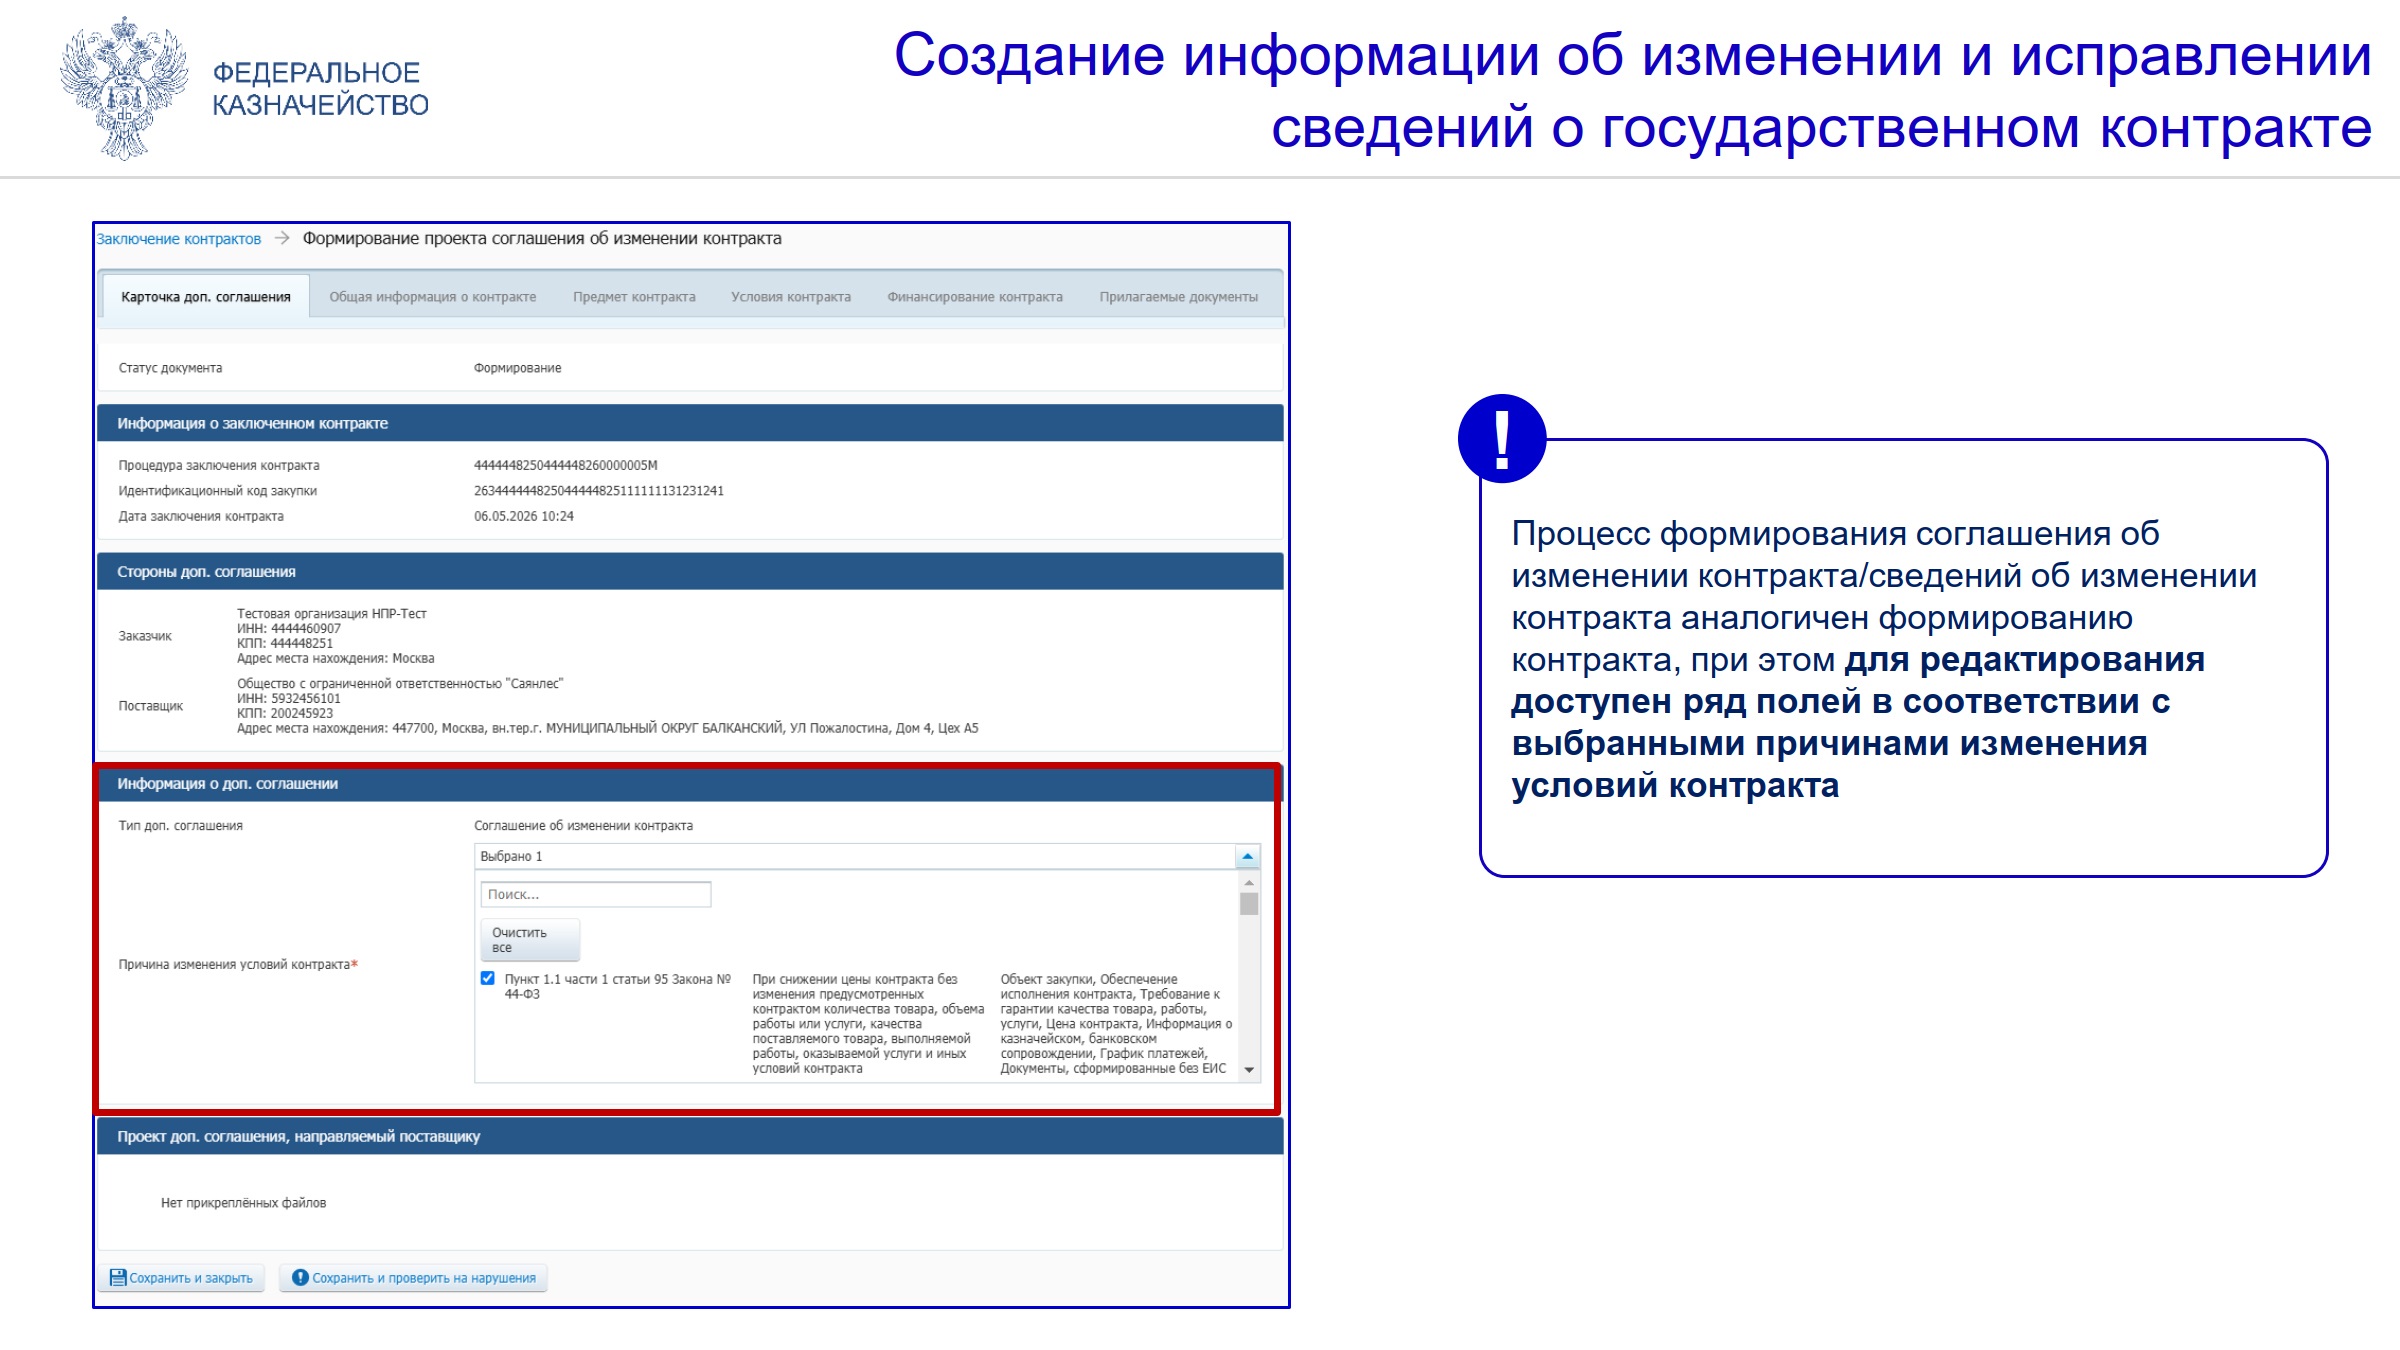Collapse dropdown using the up arrow button
This screenshot has height=1350, width=2400.
1248,856
